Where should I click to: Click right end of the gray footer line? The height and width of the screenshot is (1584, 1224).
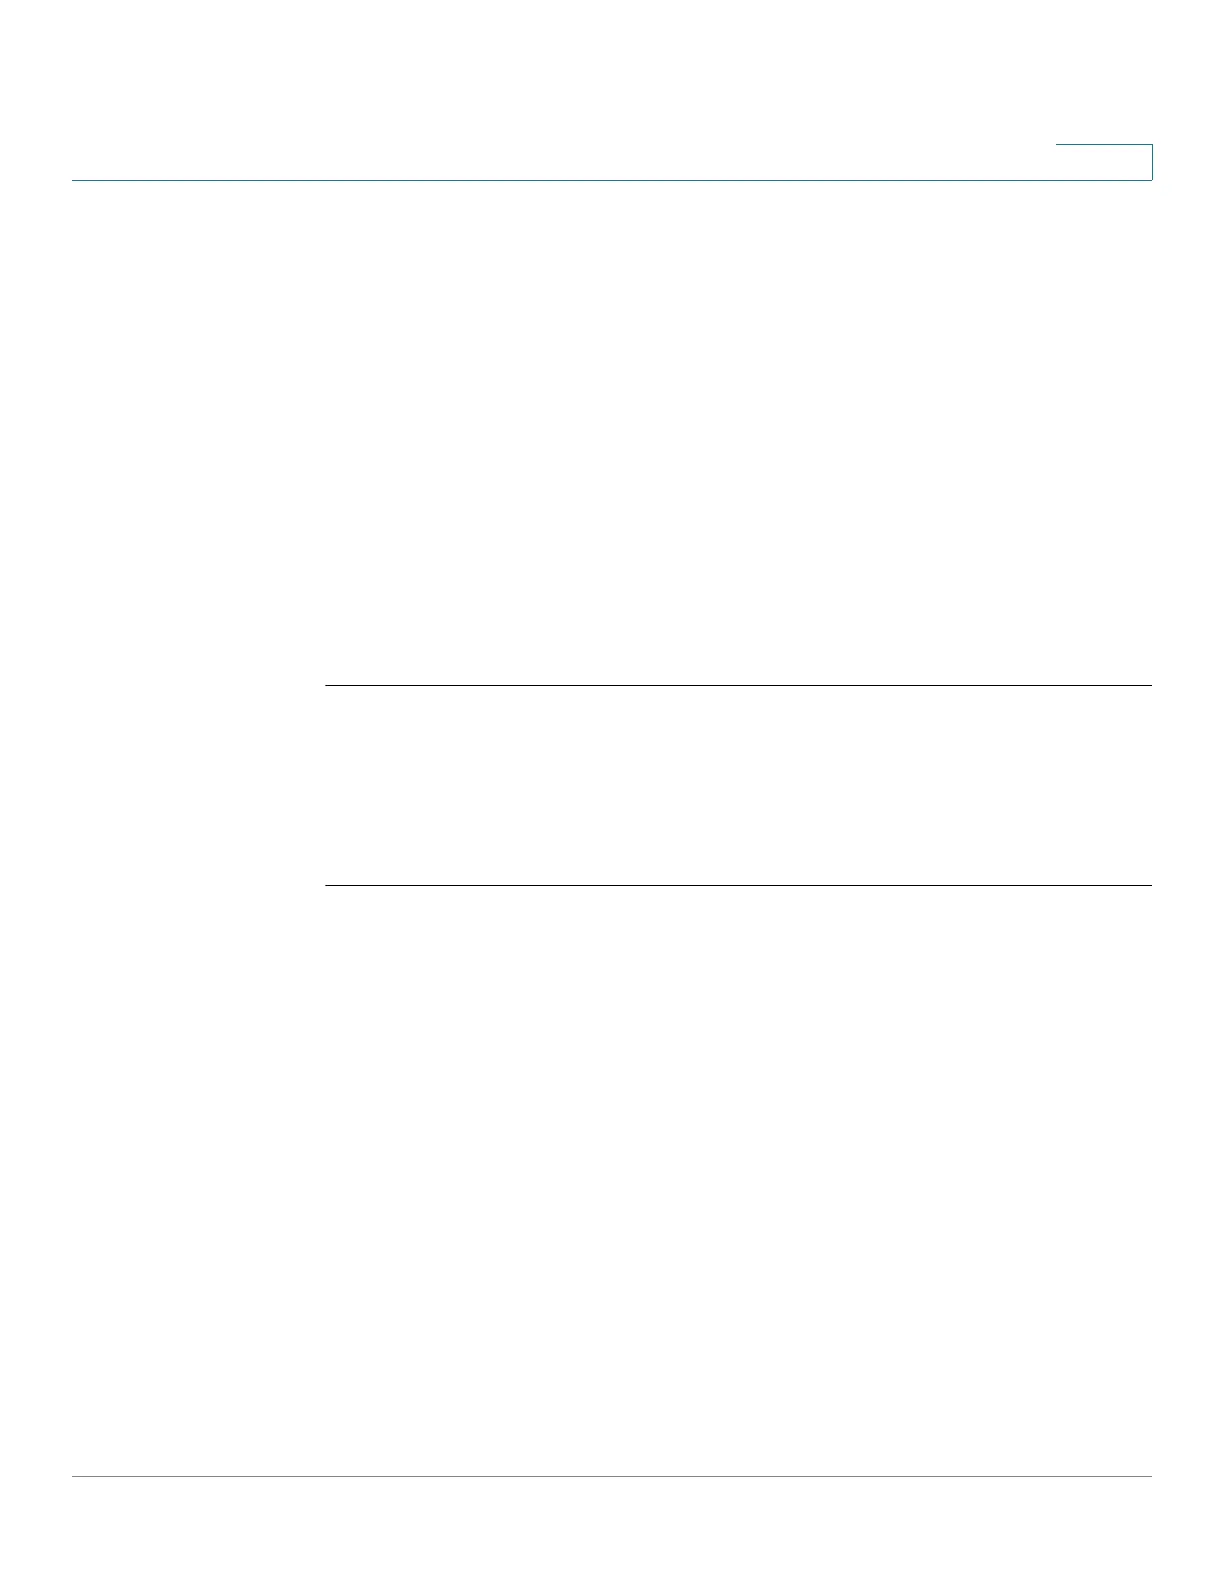pyautogui.click(x=1148, y=1476)
